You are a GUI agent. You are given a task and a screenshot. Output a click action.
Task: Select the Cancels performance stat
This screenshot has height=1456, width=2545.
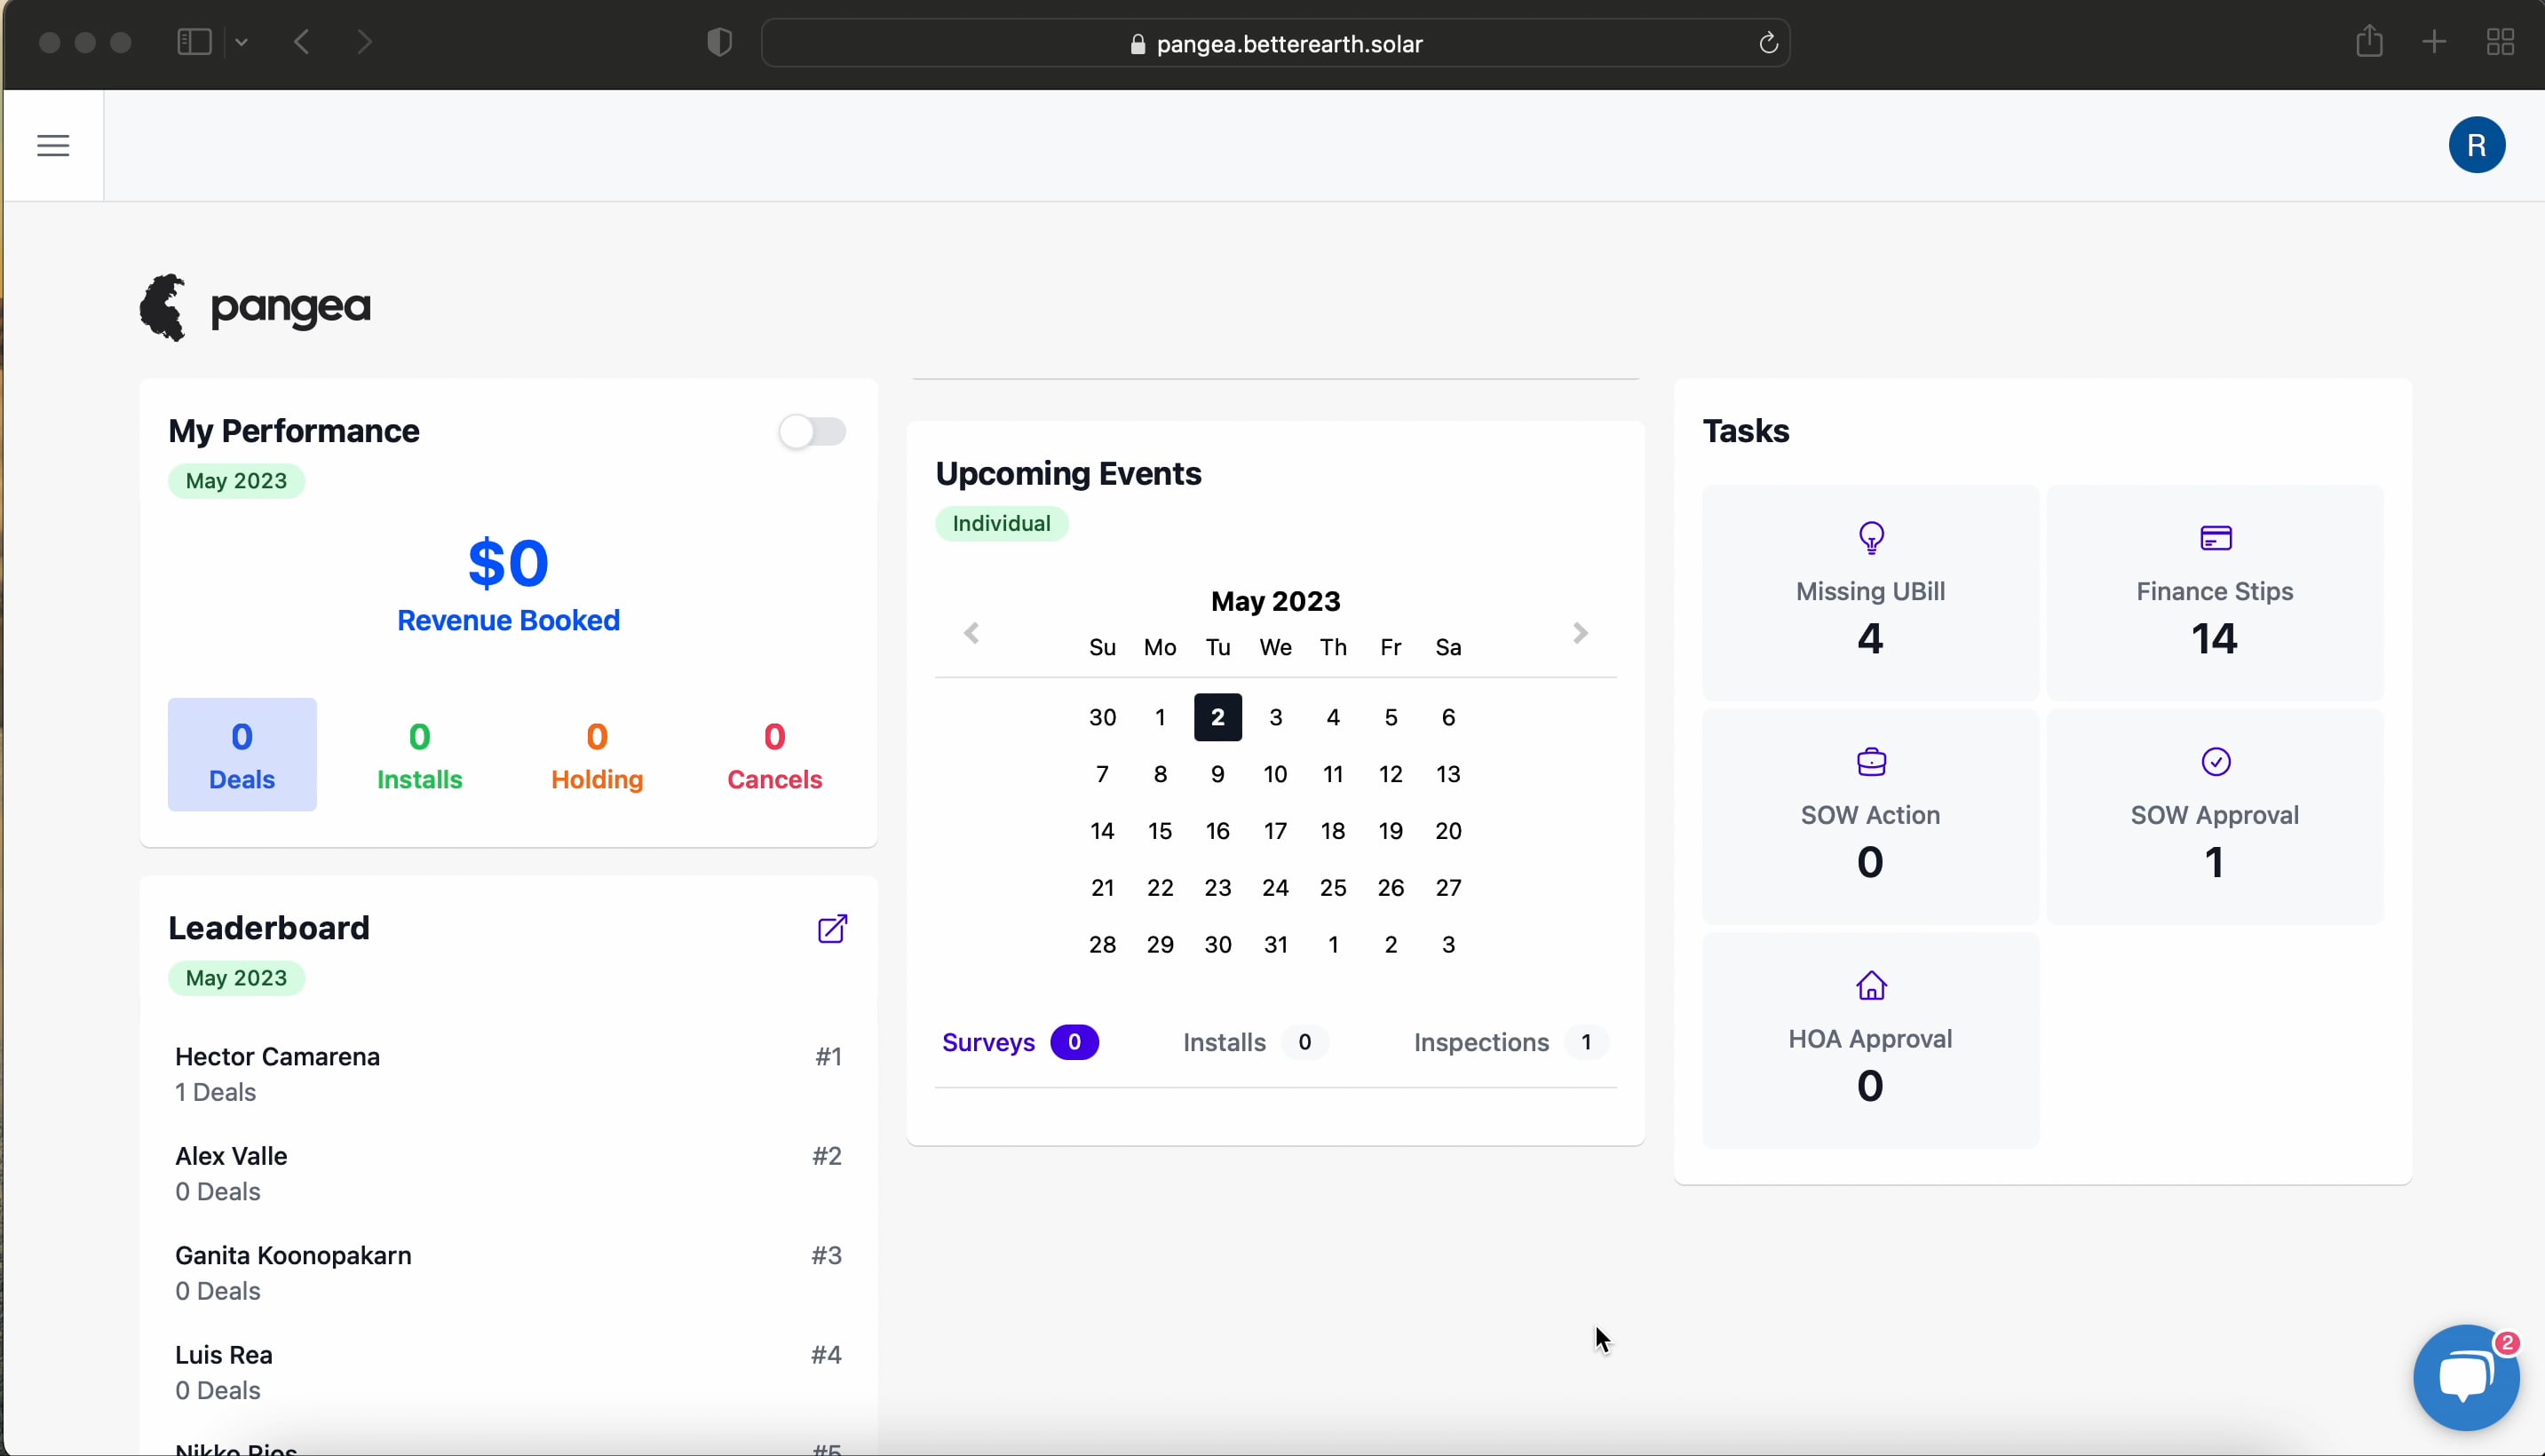774,755
